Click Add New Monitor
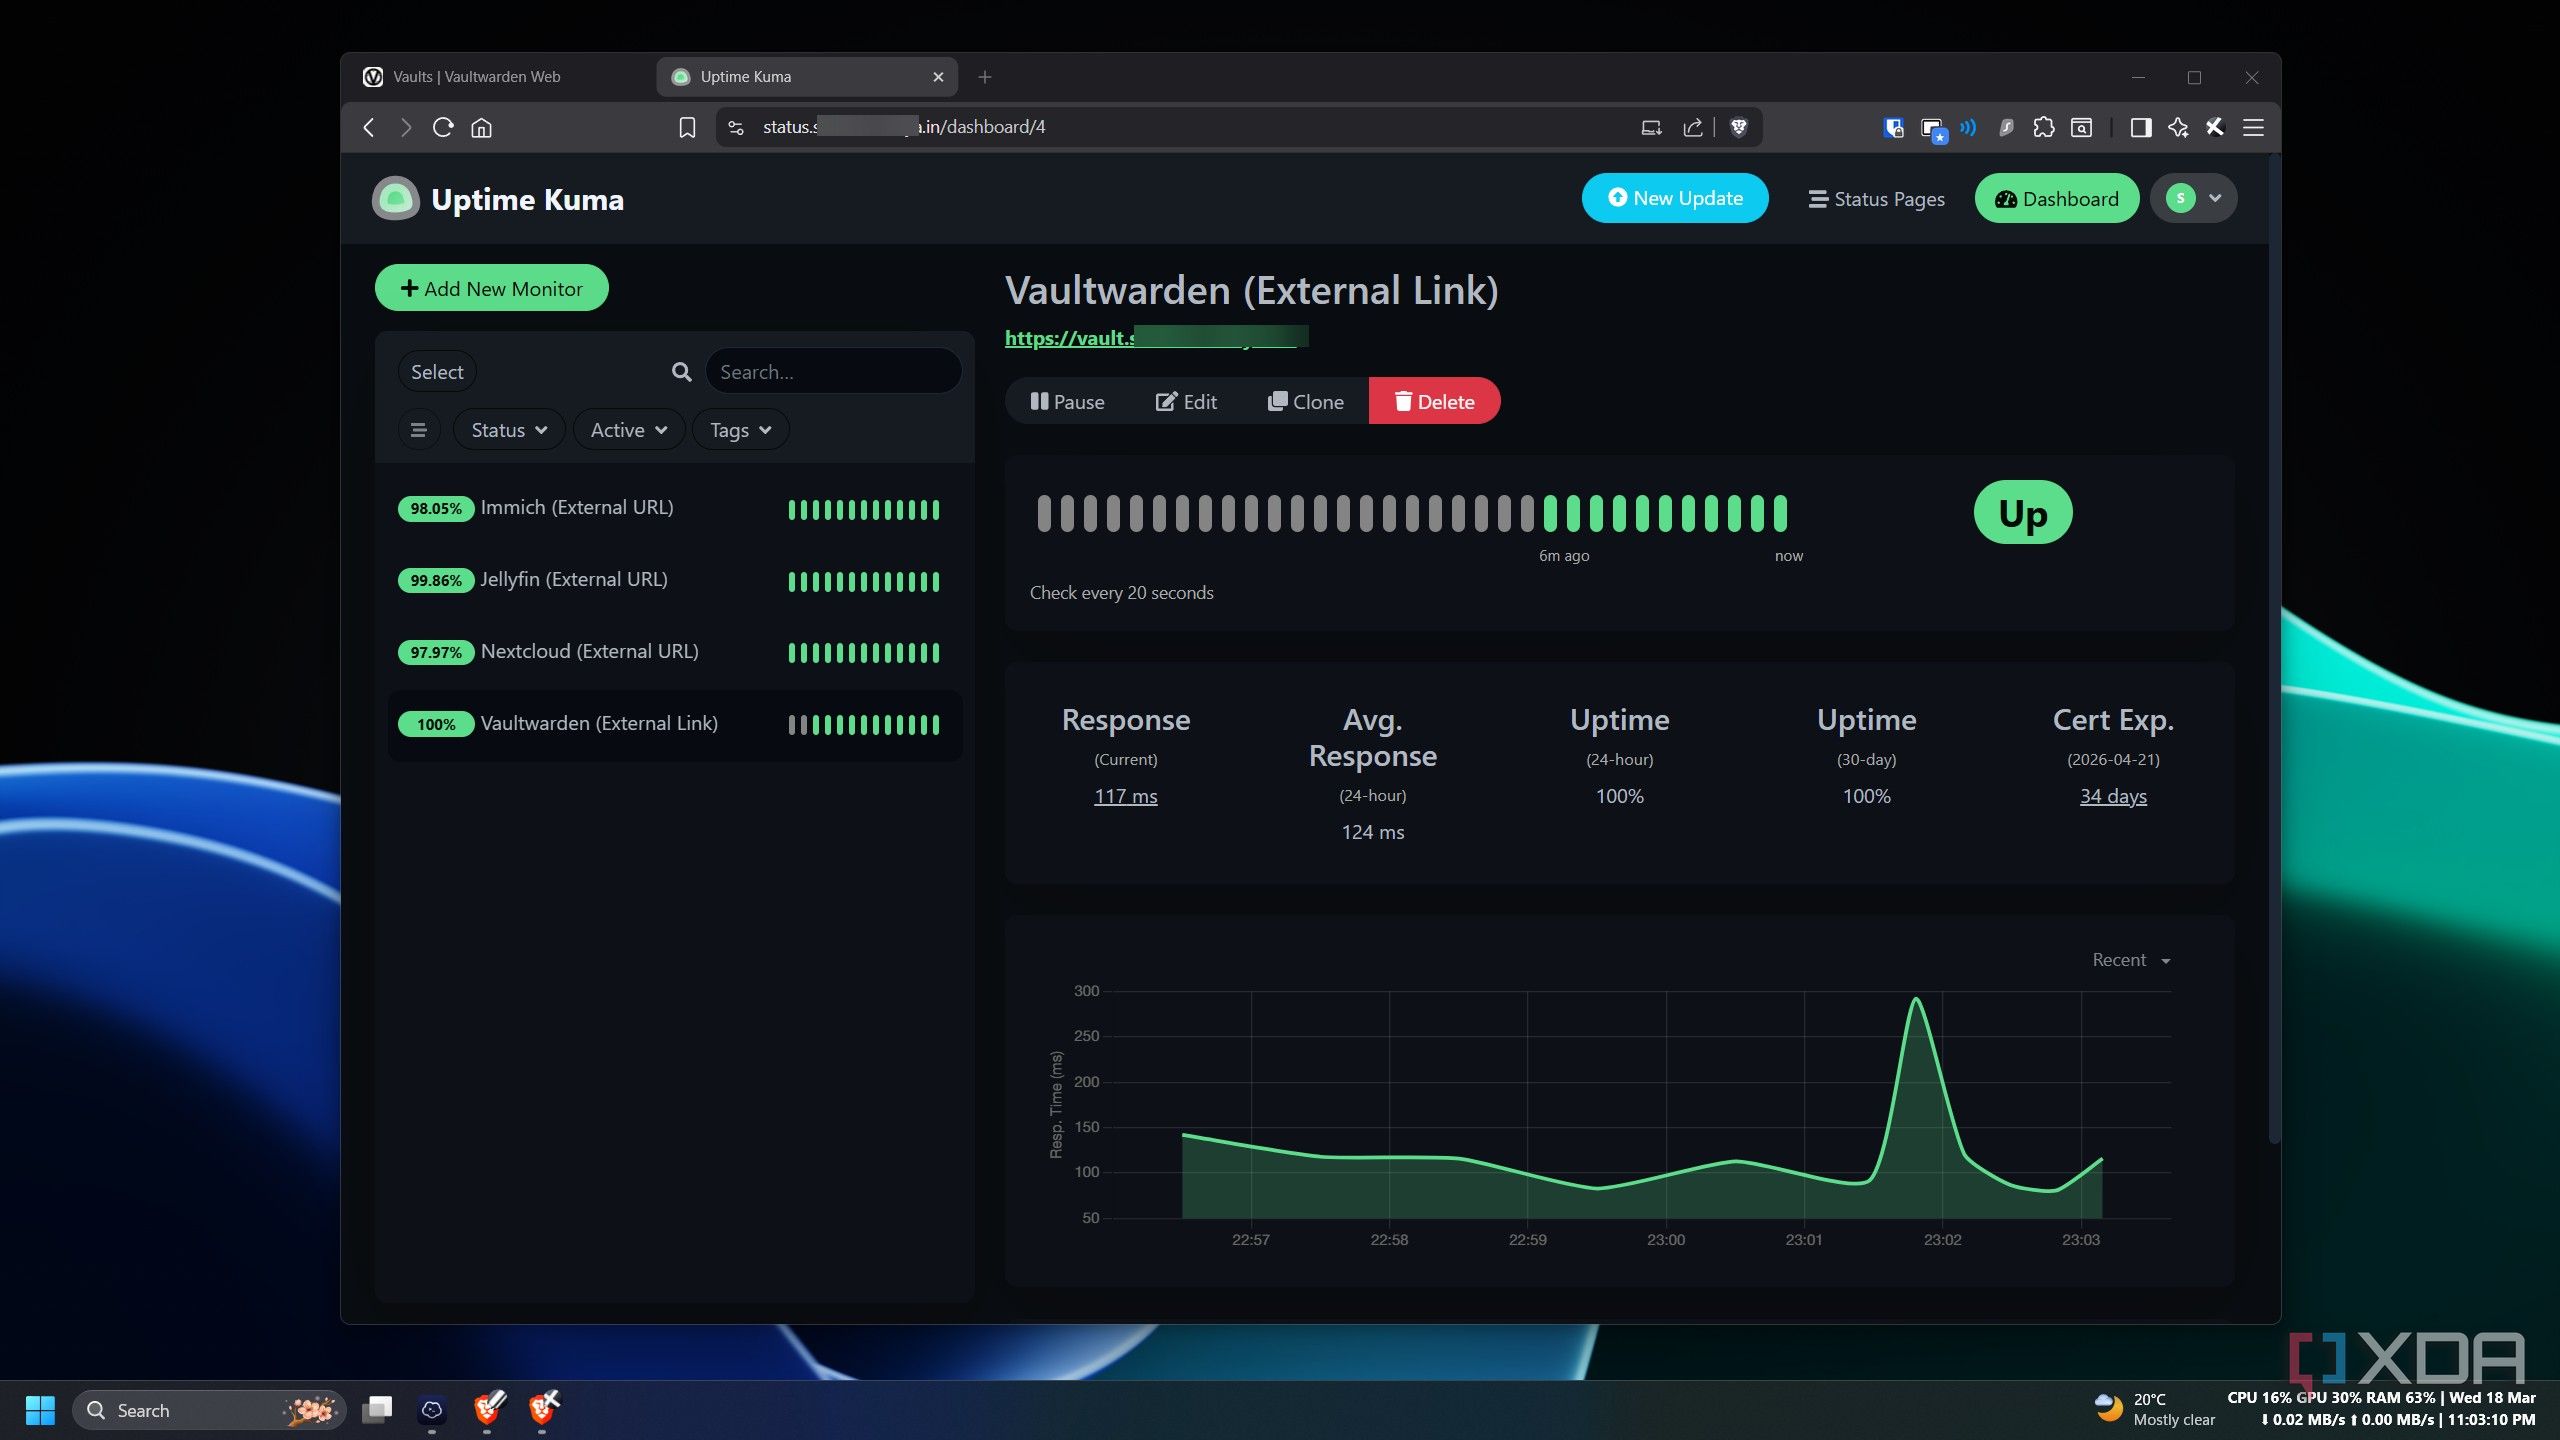Viewport: 2560px width, 1440px height. point(492,288)
